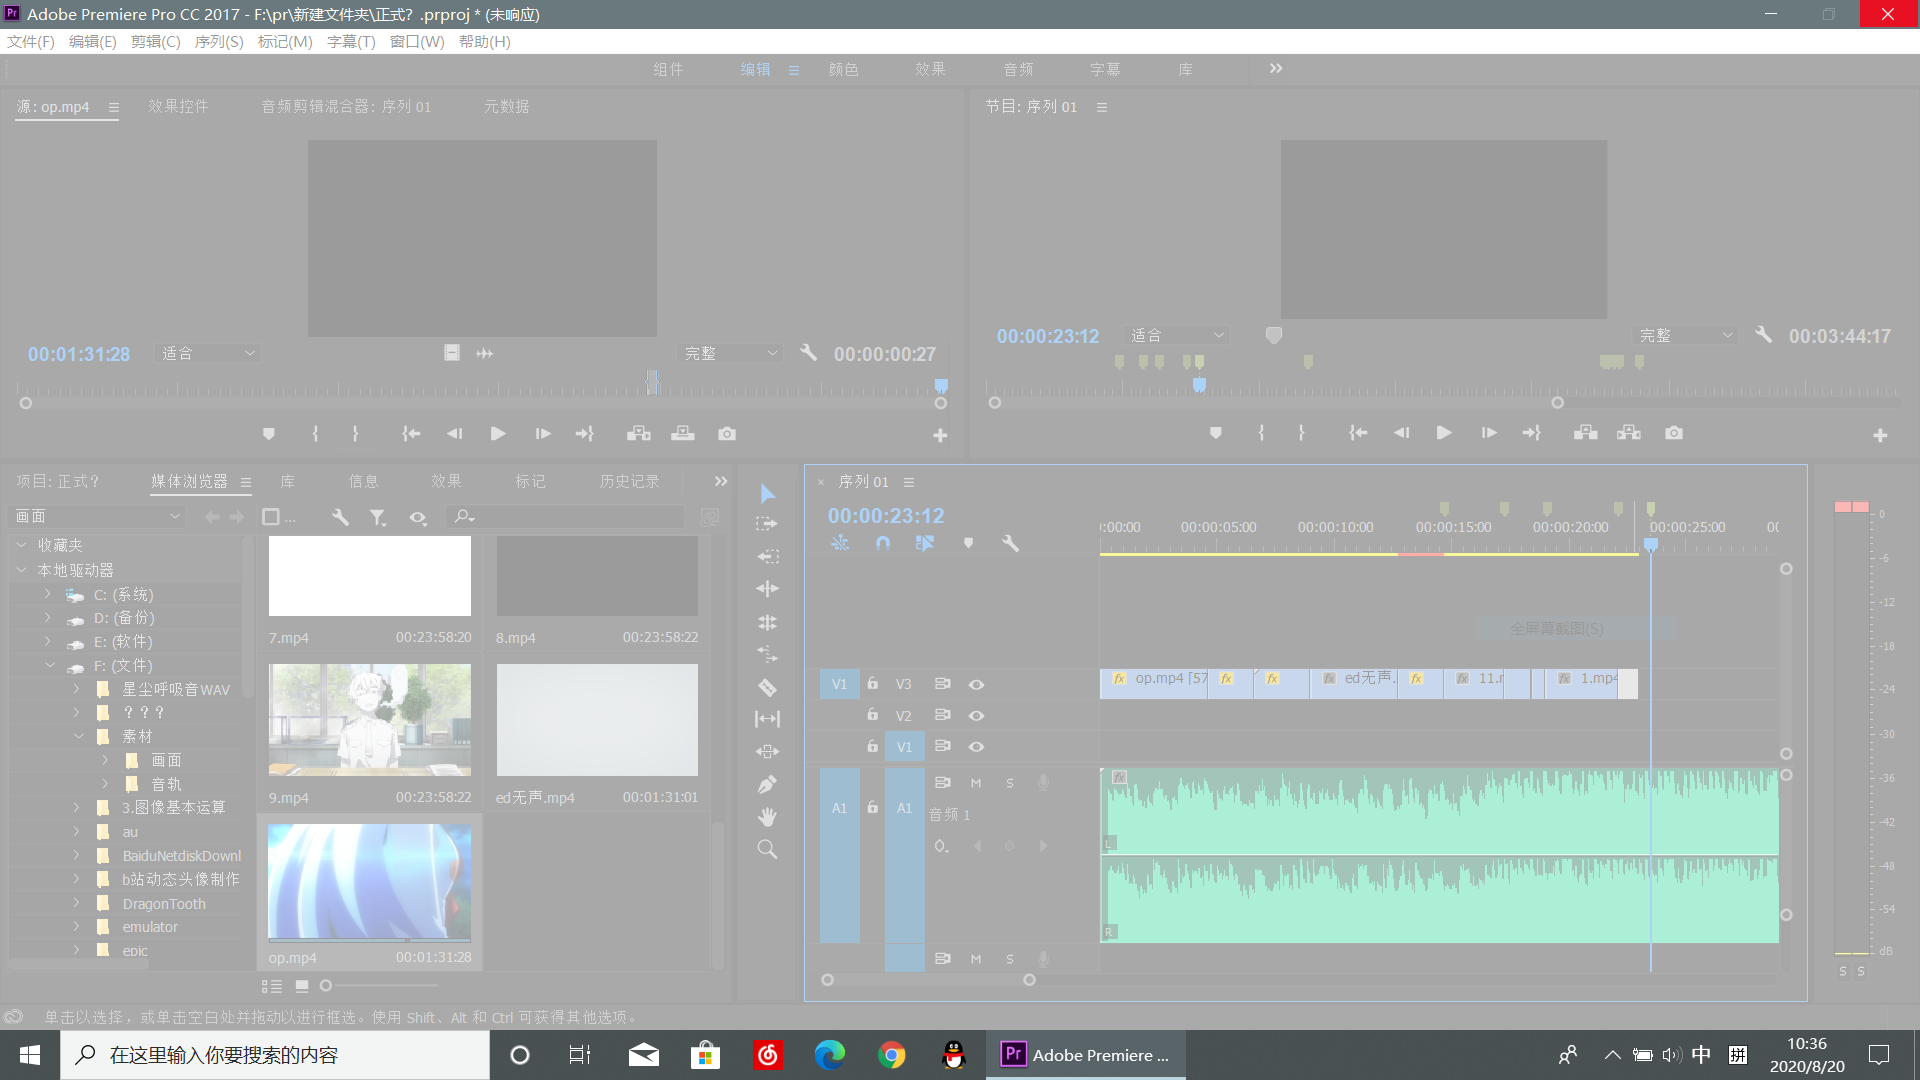Export frame from Program monitor

pyautogui.click(x=1674, y=433)
